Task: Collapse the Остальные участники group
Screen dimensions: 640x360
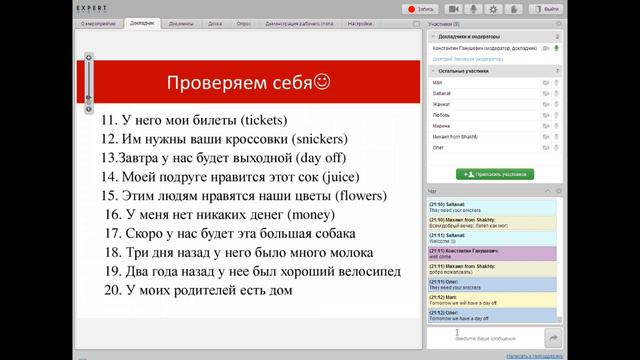Action: 433,71
